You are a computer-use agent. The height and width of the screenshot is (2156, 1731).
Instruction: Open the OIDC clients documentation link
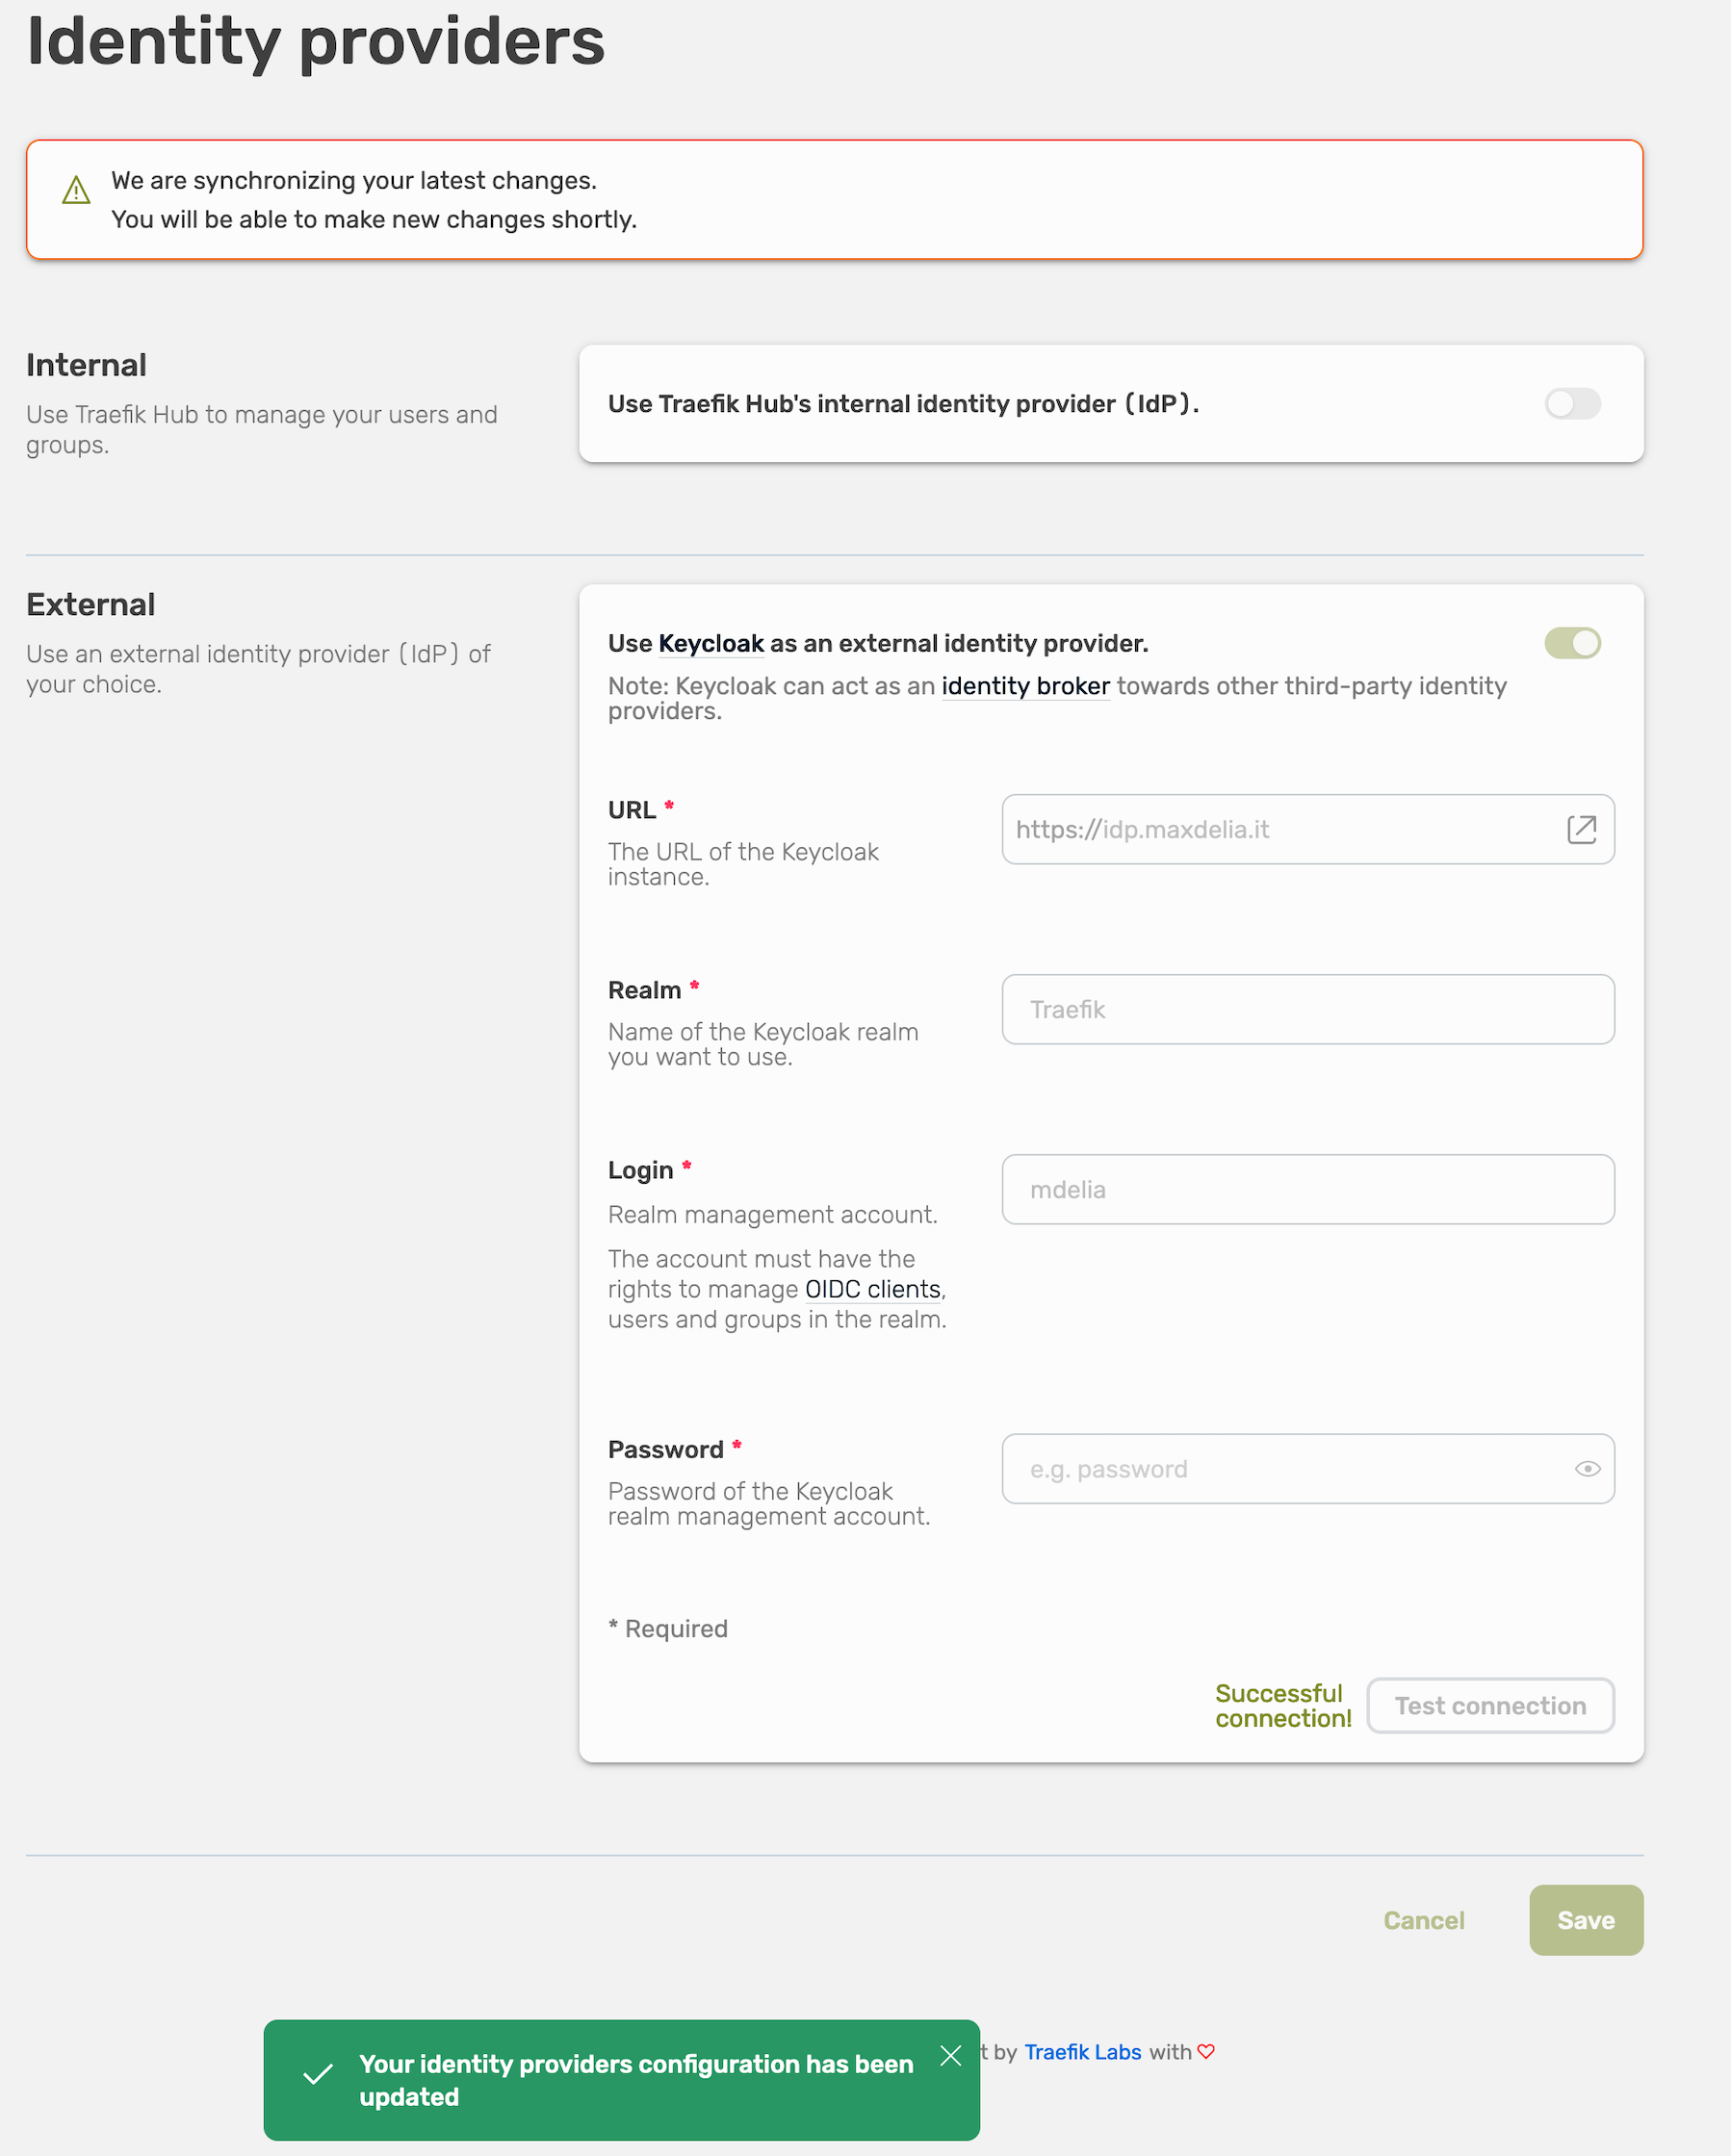point(871,1289)
